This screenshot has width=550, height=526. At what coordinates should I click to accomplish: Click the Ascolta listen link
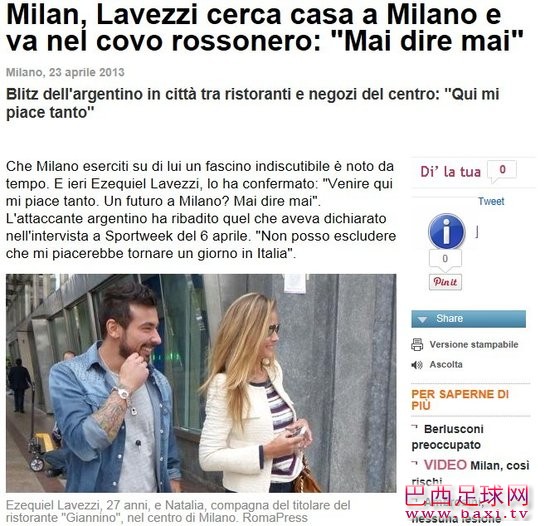tap(446, 365)
